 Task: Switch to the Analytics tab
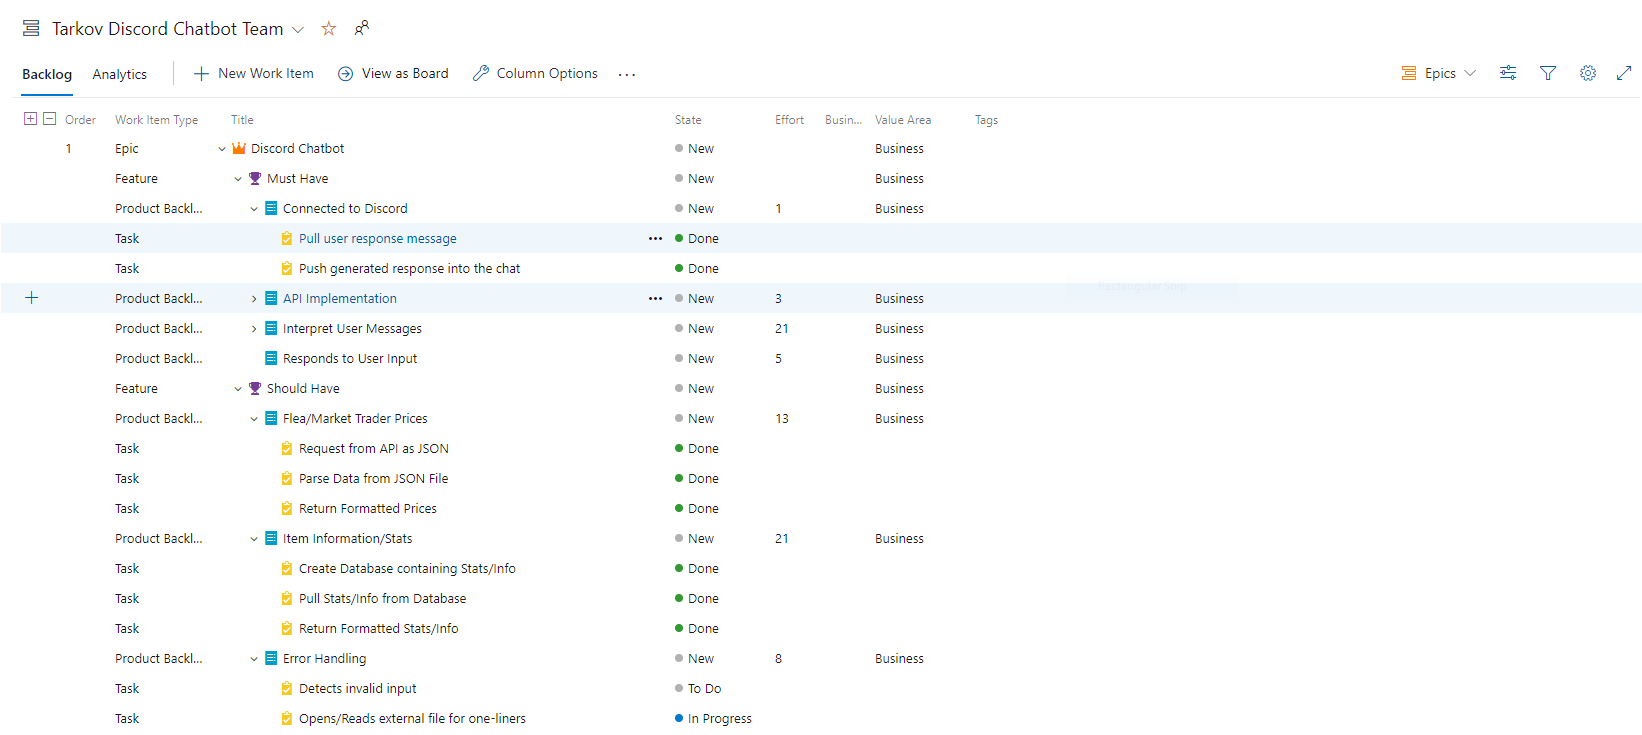point(120,74)
